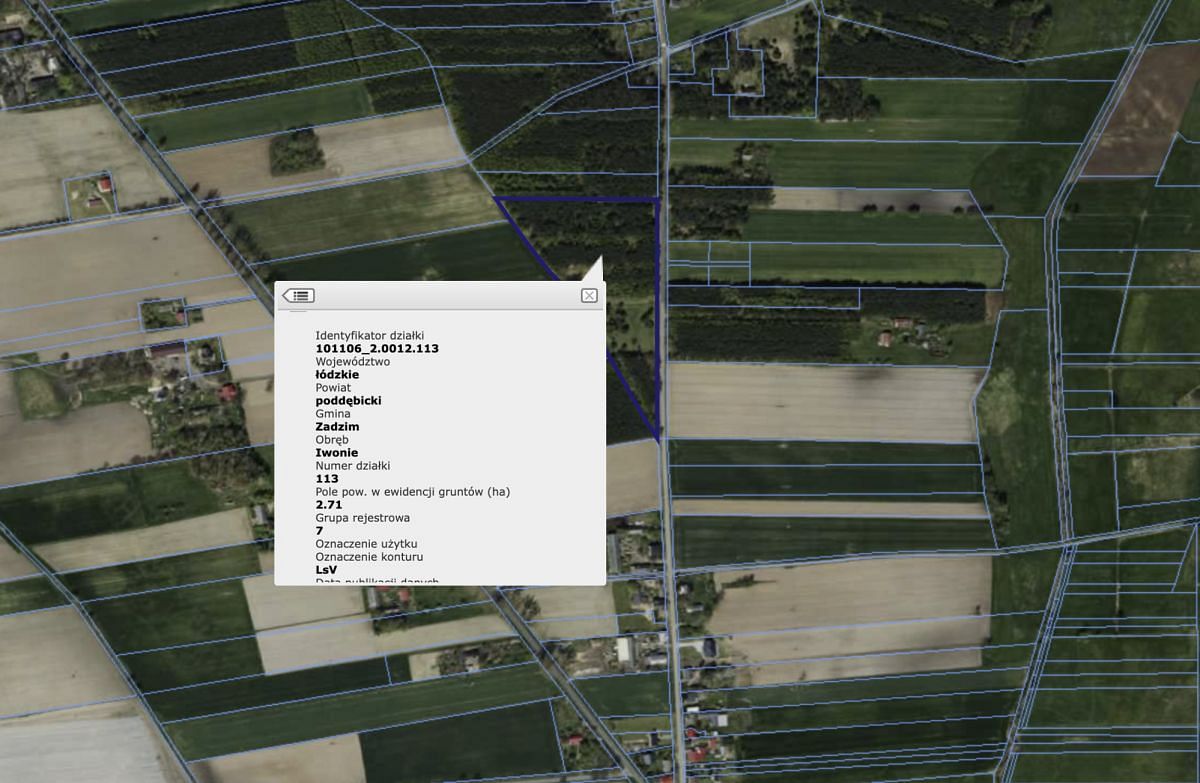
Task: Click the poddębicki county value
Action: coord(348,401)
